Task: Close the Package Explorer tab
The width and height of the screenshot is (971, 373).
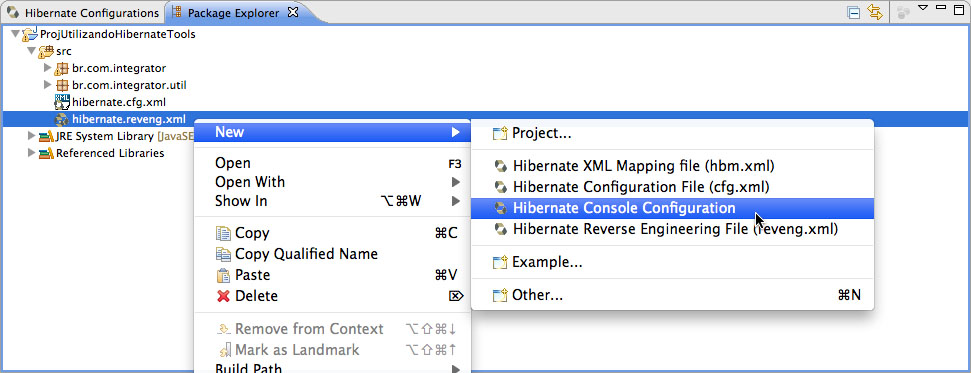Action: 294,12
